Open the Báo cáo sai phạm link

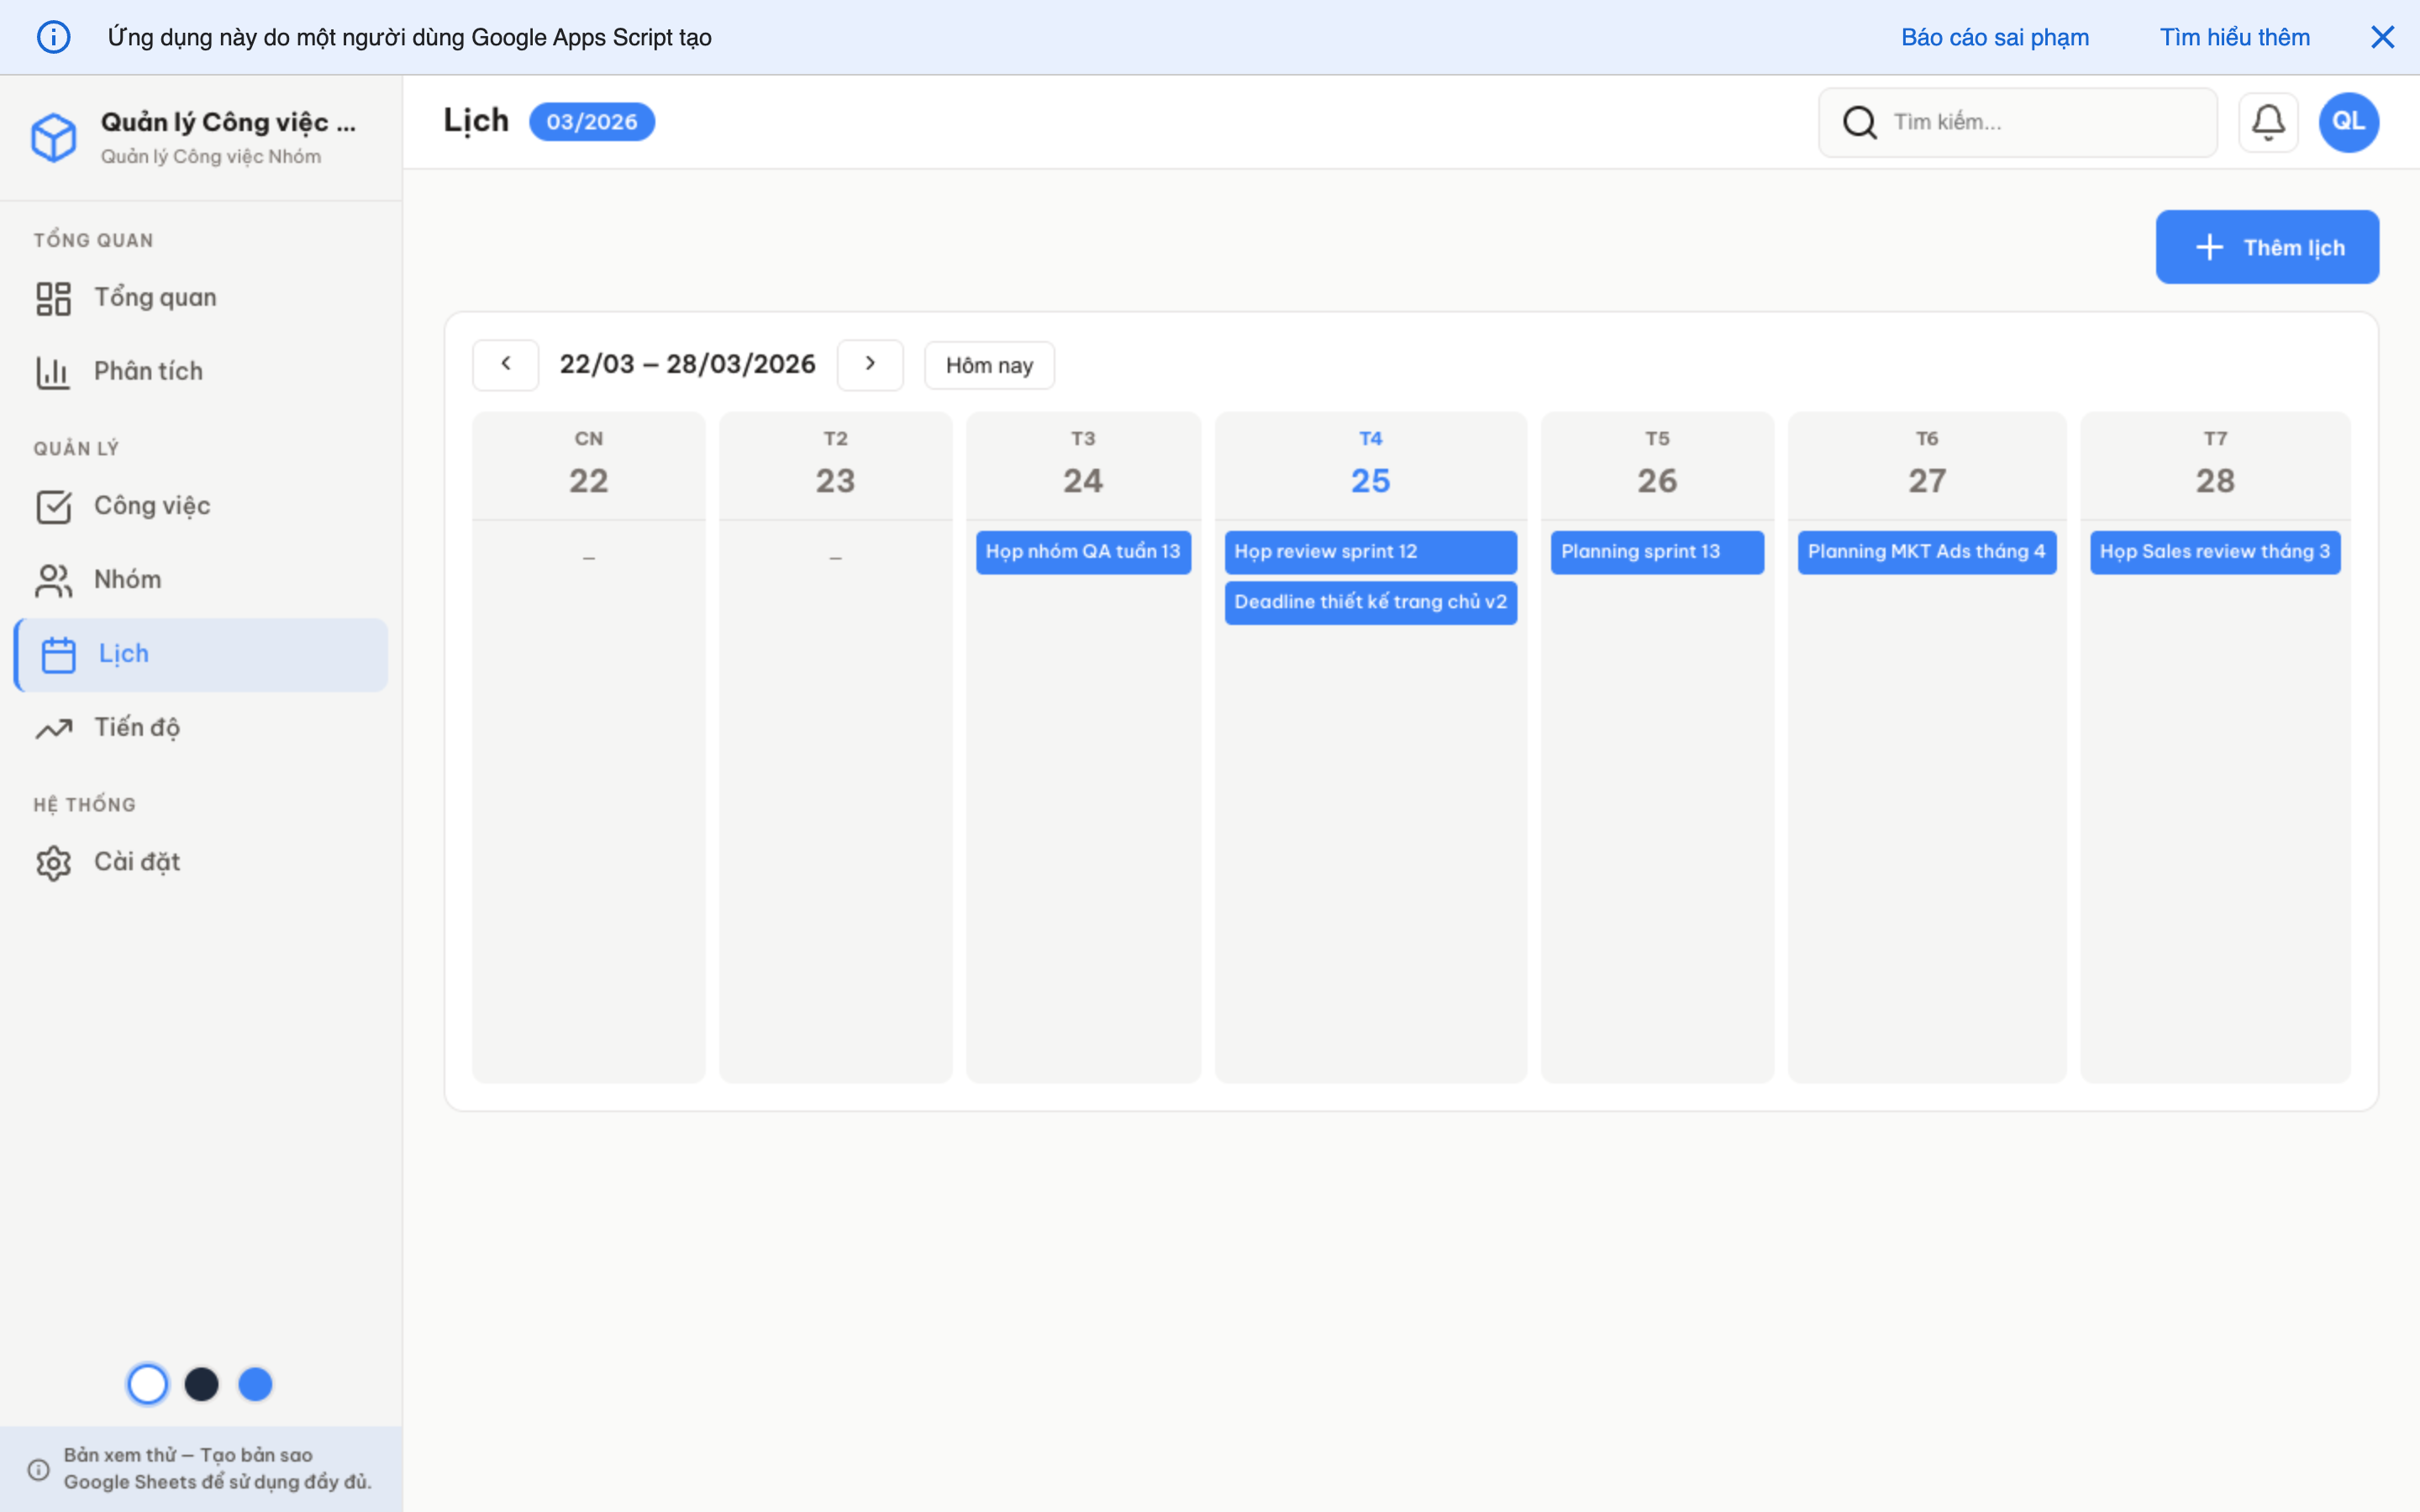click(x=1994, y=37)
